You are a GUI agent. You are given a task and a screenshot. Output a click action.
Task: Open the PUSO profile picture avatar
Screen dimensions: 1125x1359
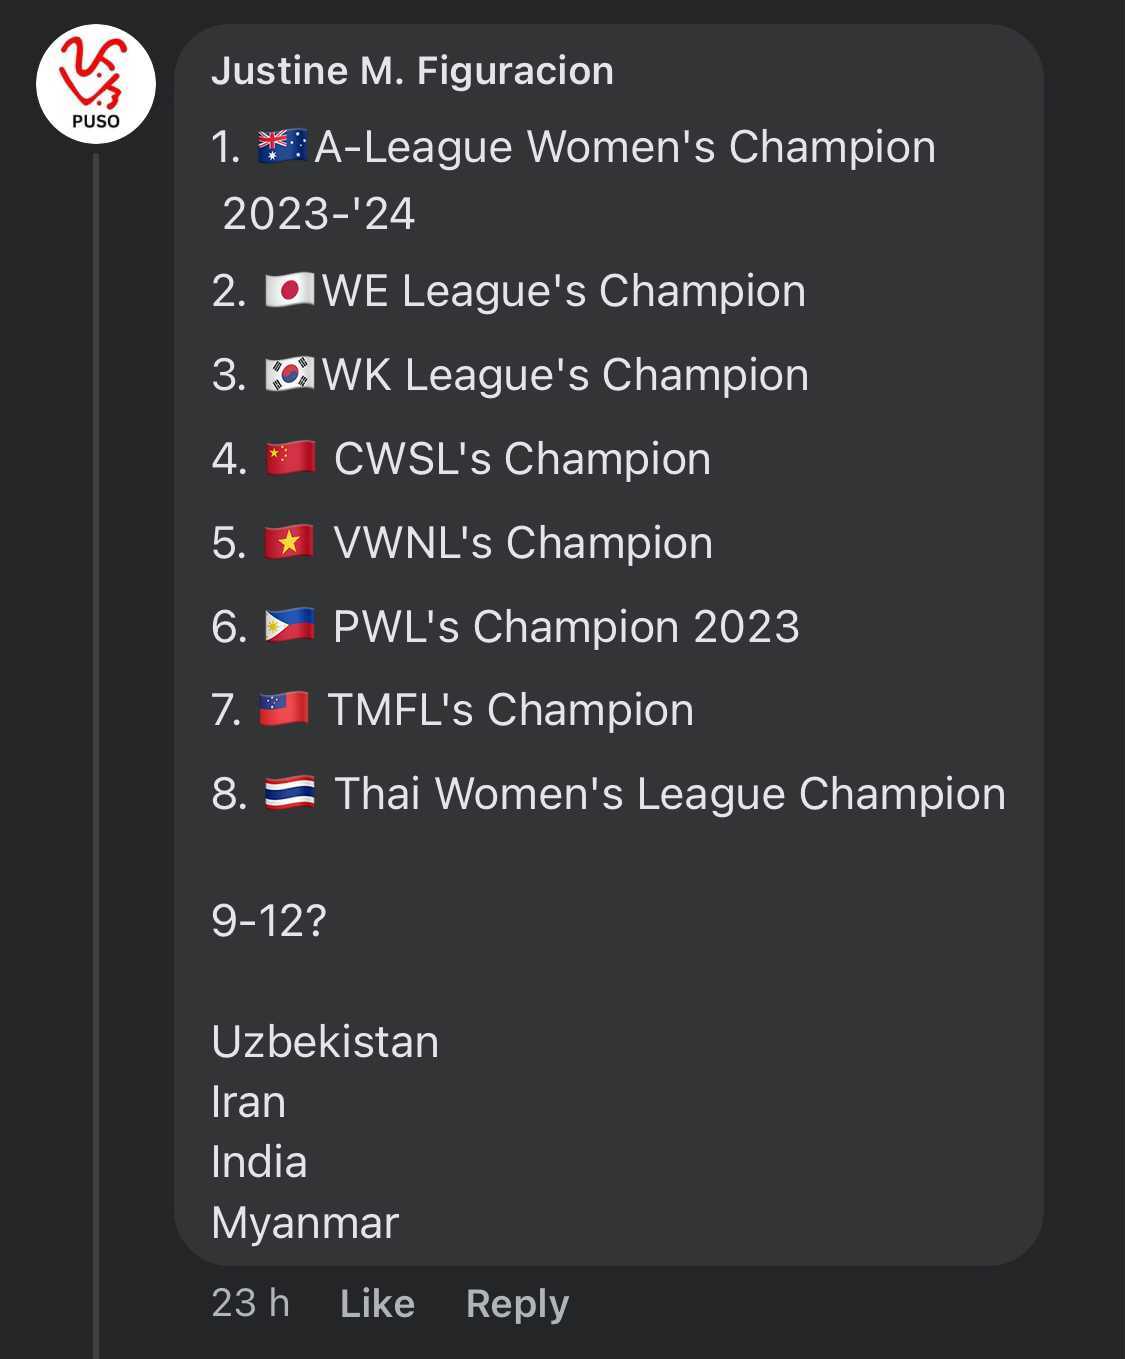point(96,84)
